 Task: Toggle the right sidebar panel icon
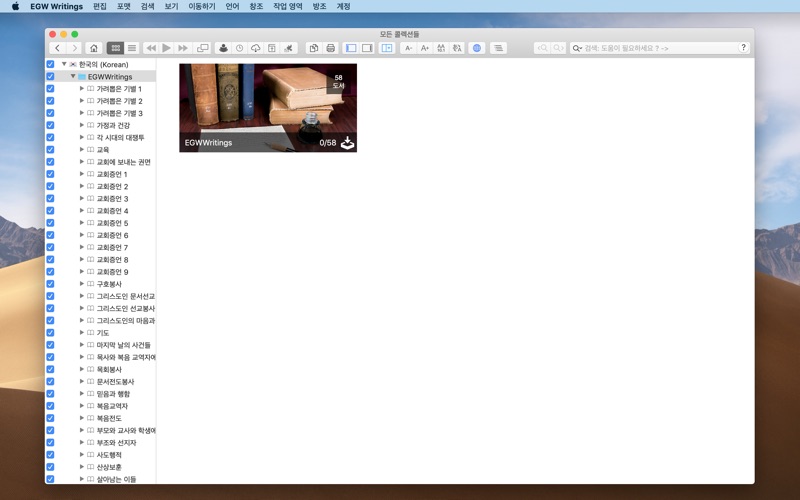pos(367,48)
